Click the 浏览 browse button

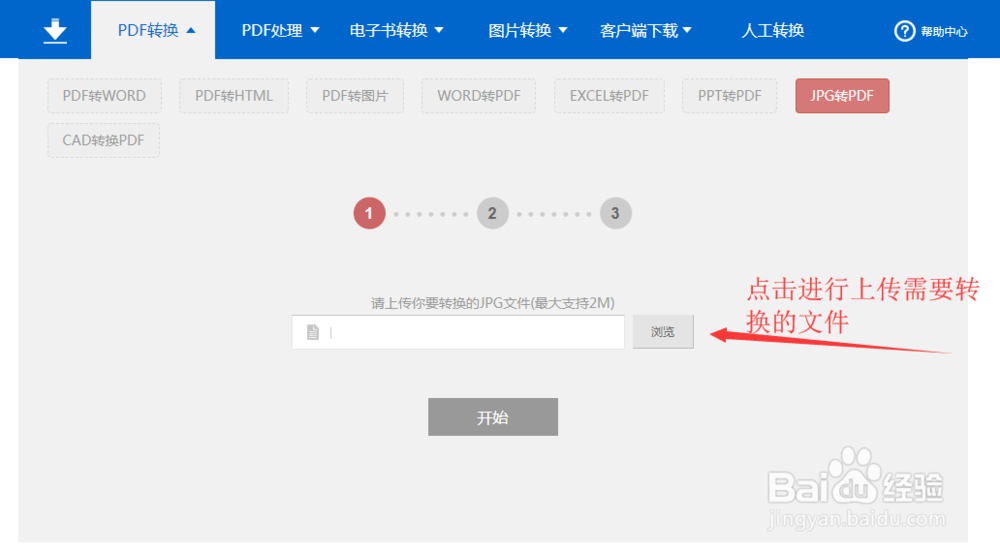pyautogui.click(x=663, y=332)
